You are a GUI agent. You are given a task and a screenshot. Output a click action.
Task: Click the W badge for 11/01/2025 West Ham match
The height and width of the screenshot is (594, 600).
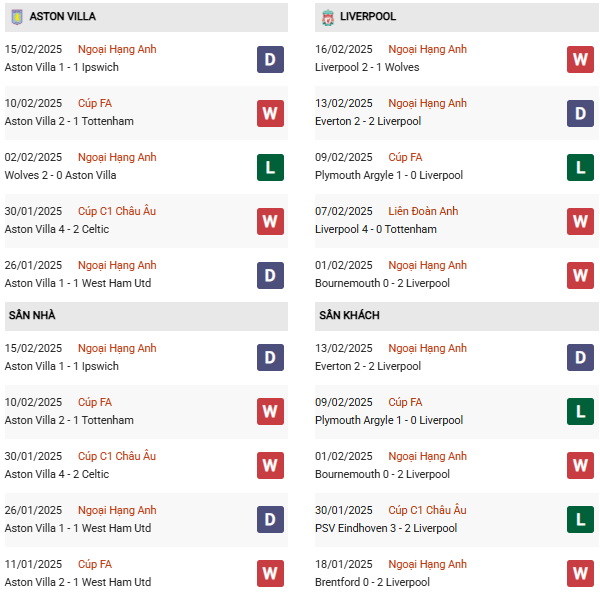pos(269,574)
